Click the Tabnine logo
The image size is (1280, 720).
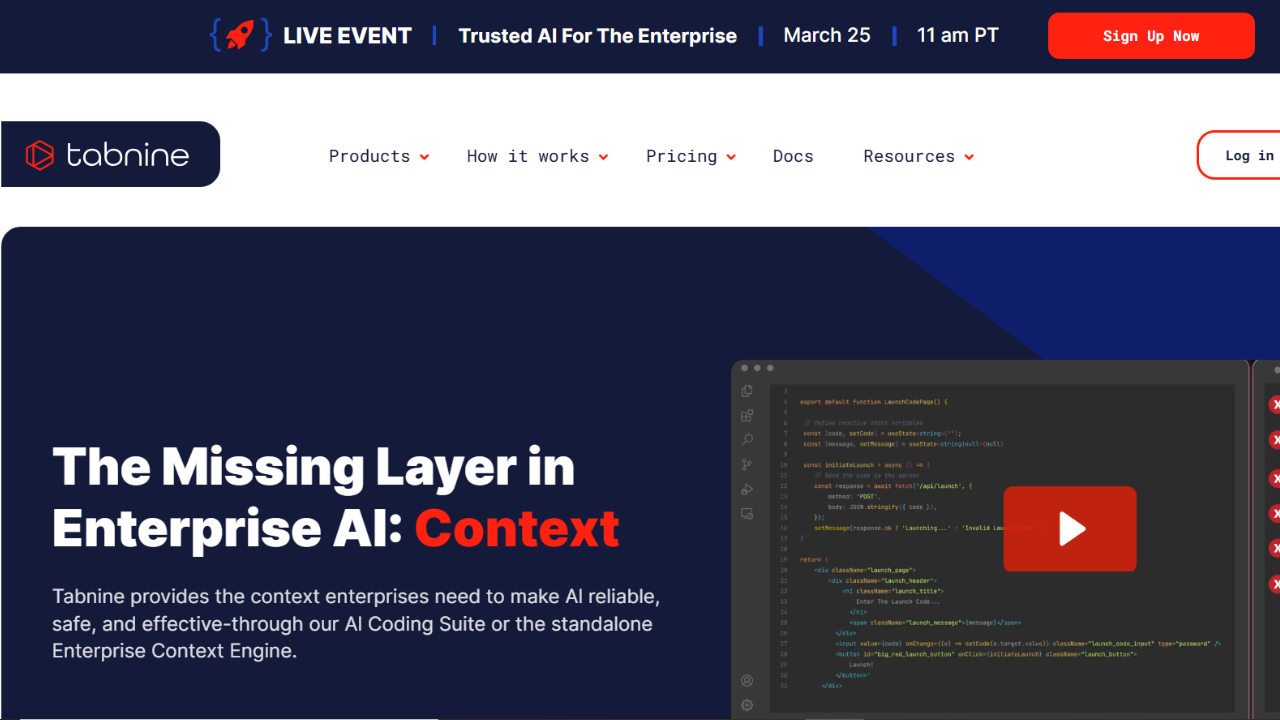tap(108, 154)
